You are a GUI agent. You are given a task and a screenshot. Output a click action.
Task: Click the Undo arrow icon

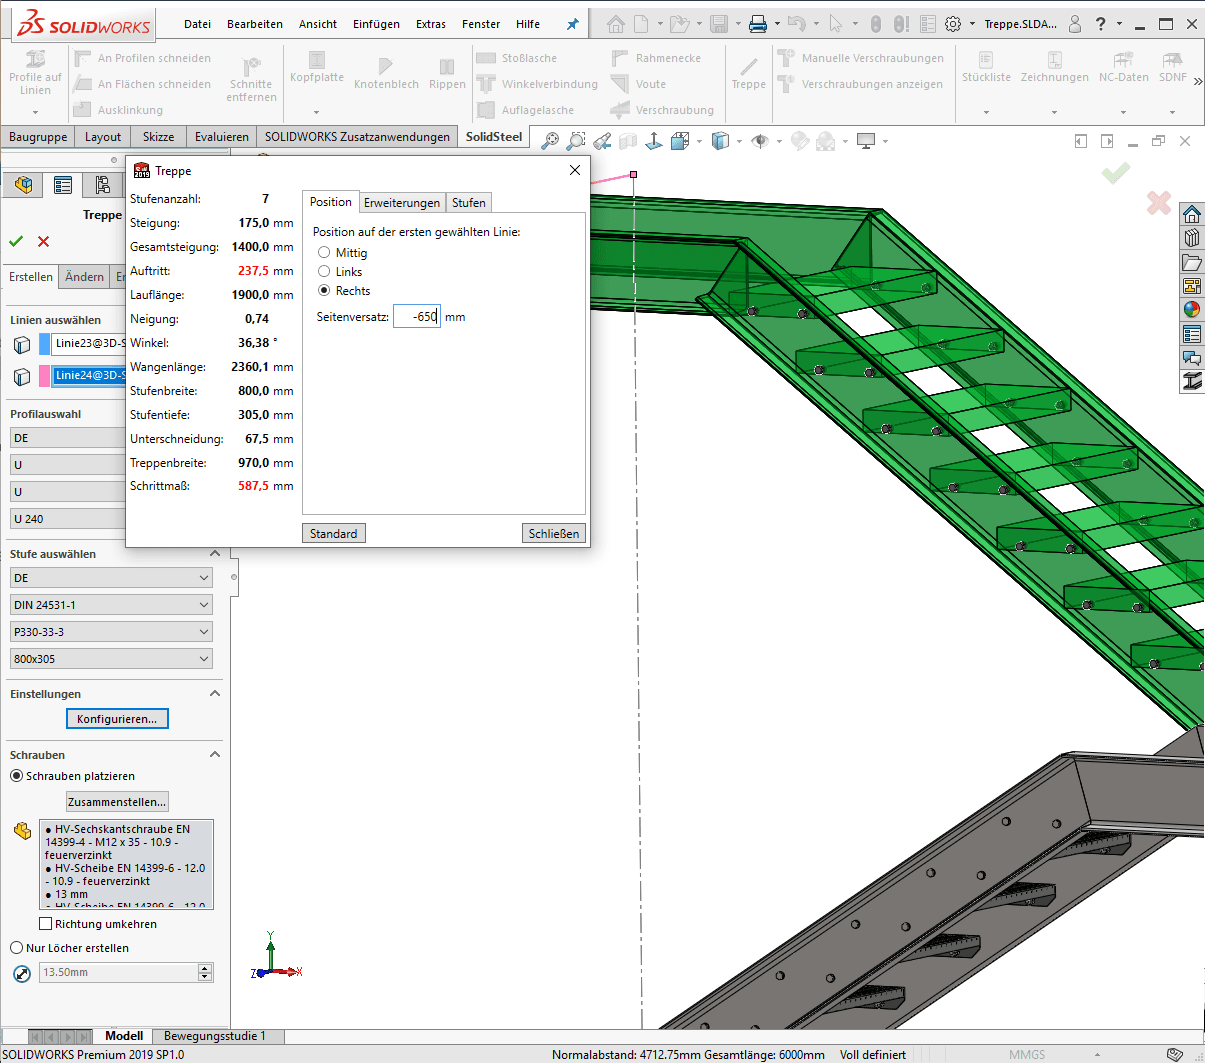point(796,24)
